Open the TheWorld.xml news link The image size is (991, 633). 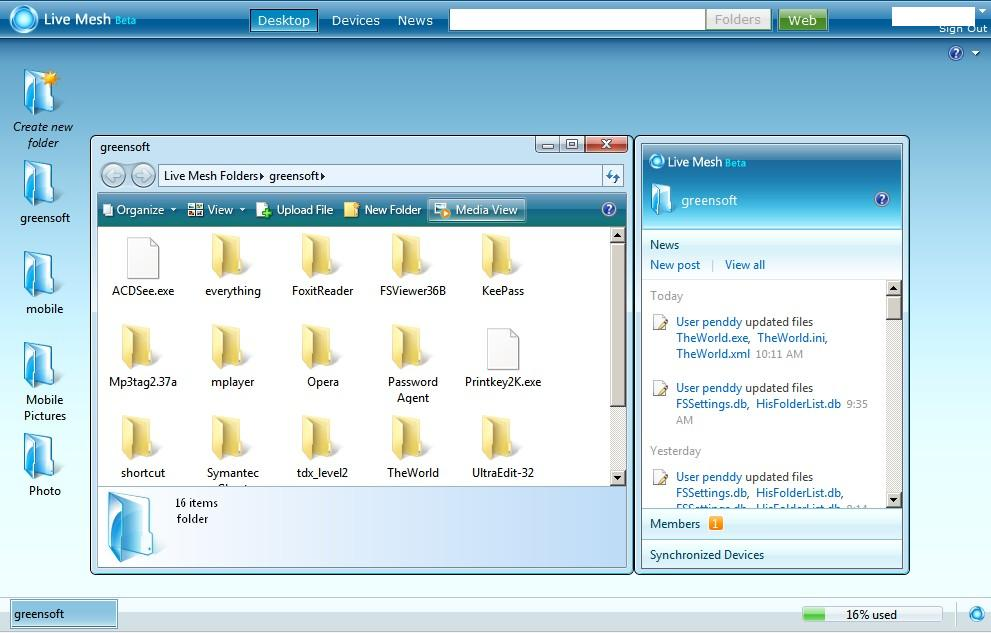(x=713, y=354)
